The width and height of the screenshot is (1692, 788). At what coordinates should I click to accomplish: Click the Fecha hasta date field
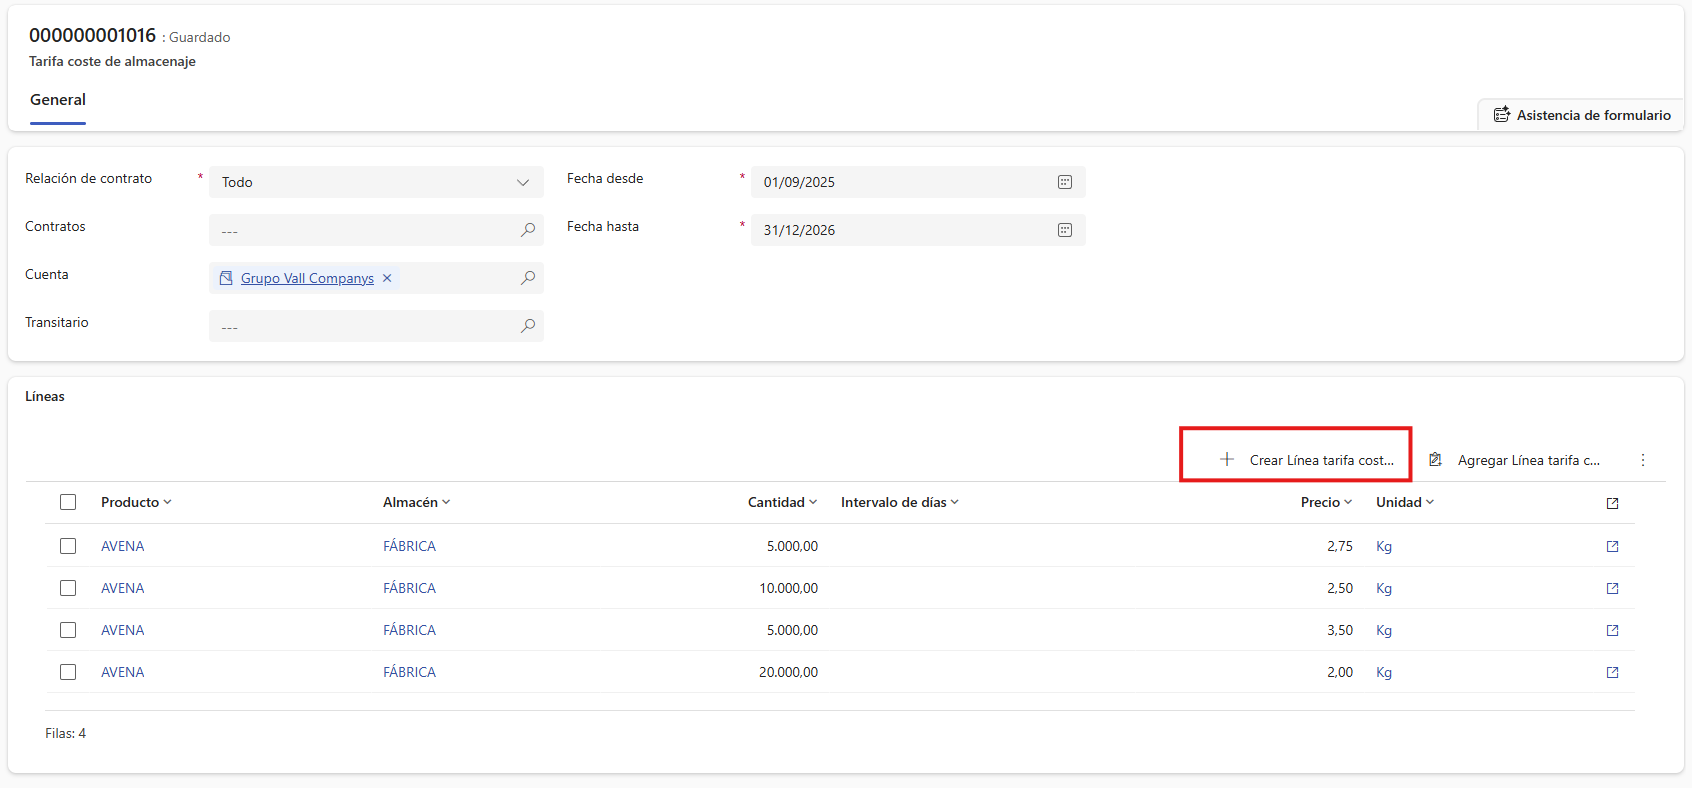coord(900,230)
